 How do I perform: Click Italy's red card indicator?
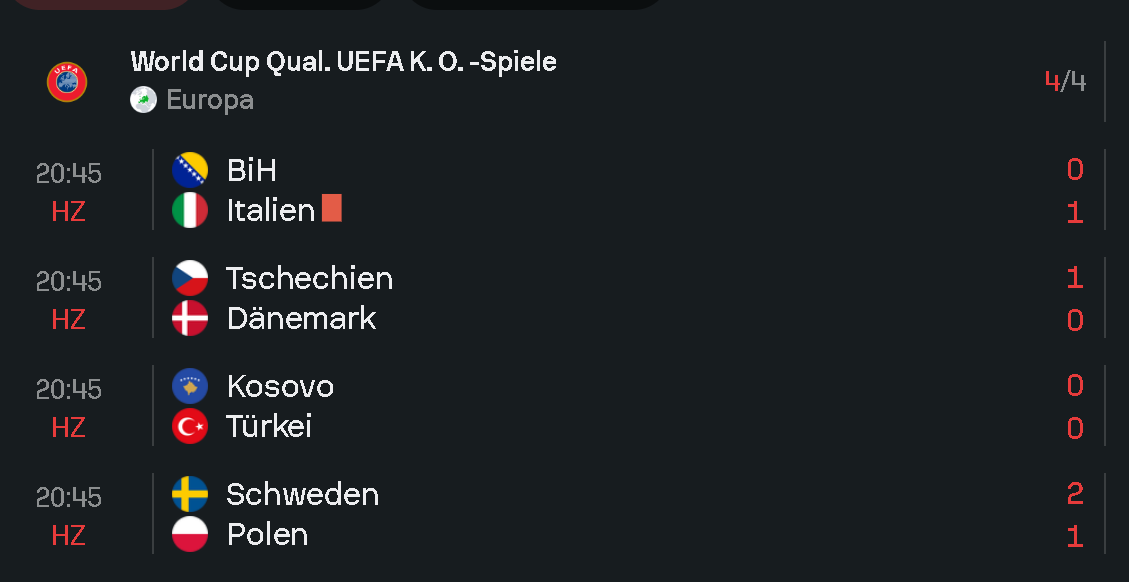click(x=332, y=209)
